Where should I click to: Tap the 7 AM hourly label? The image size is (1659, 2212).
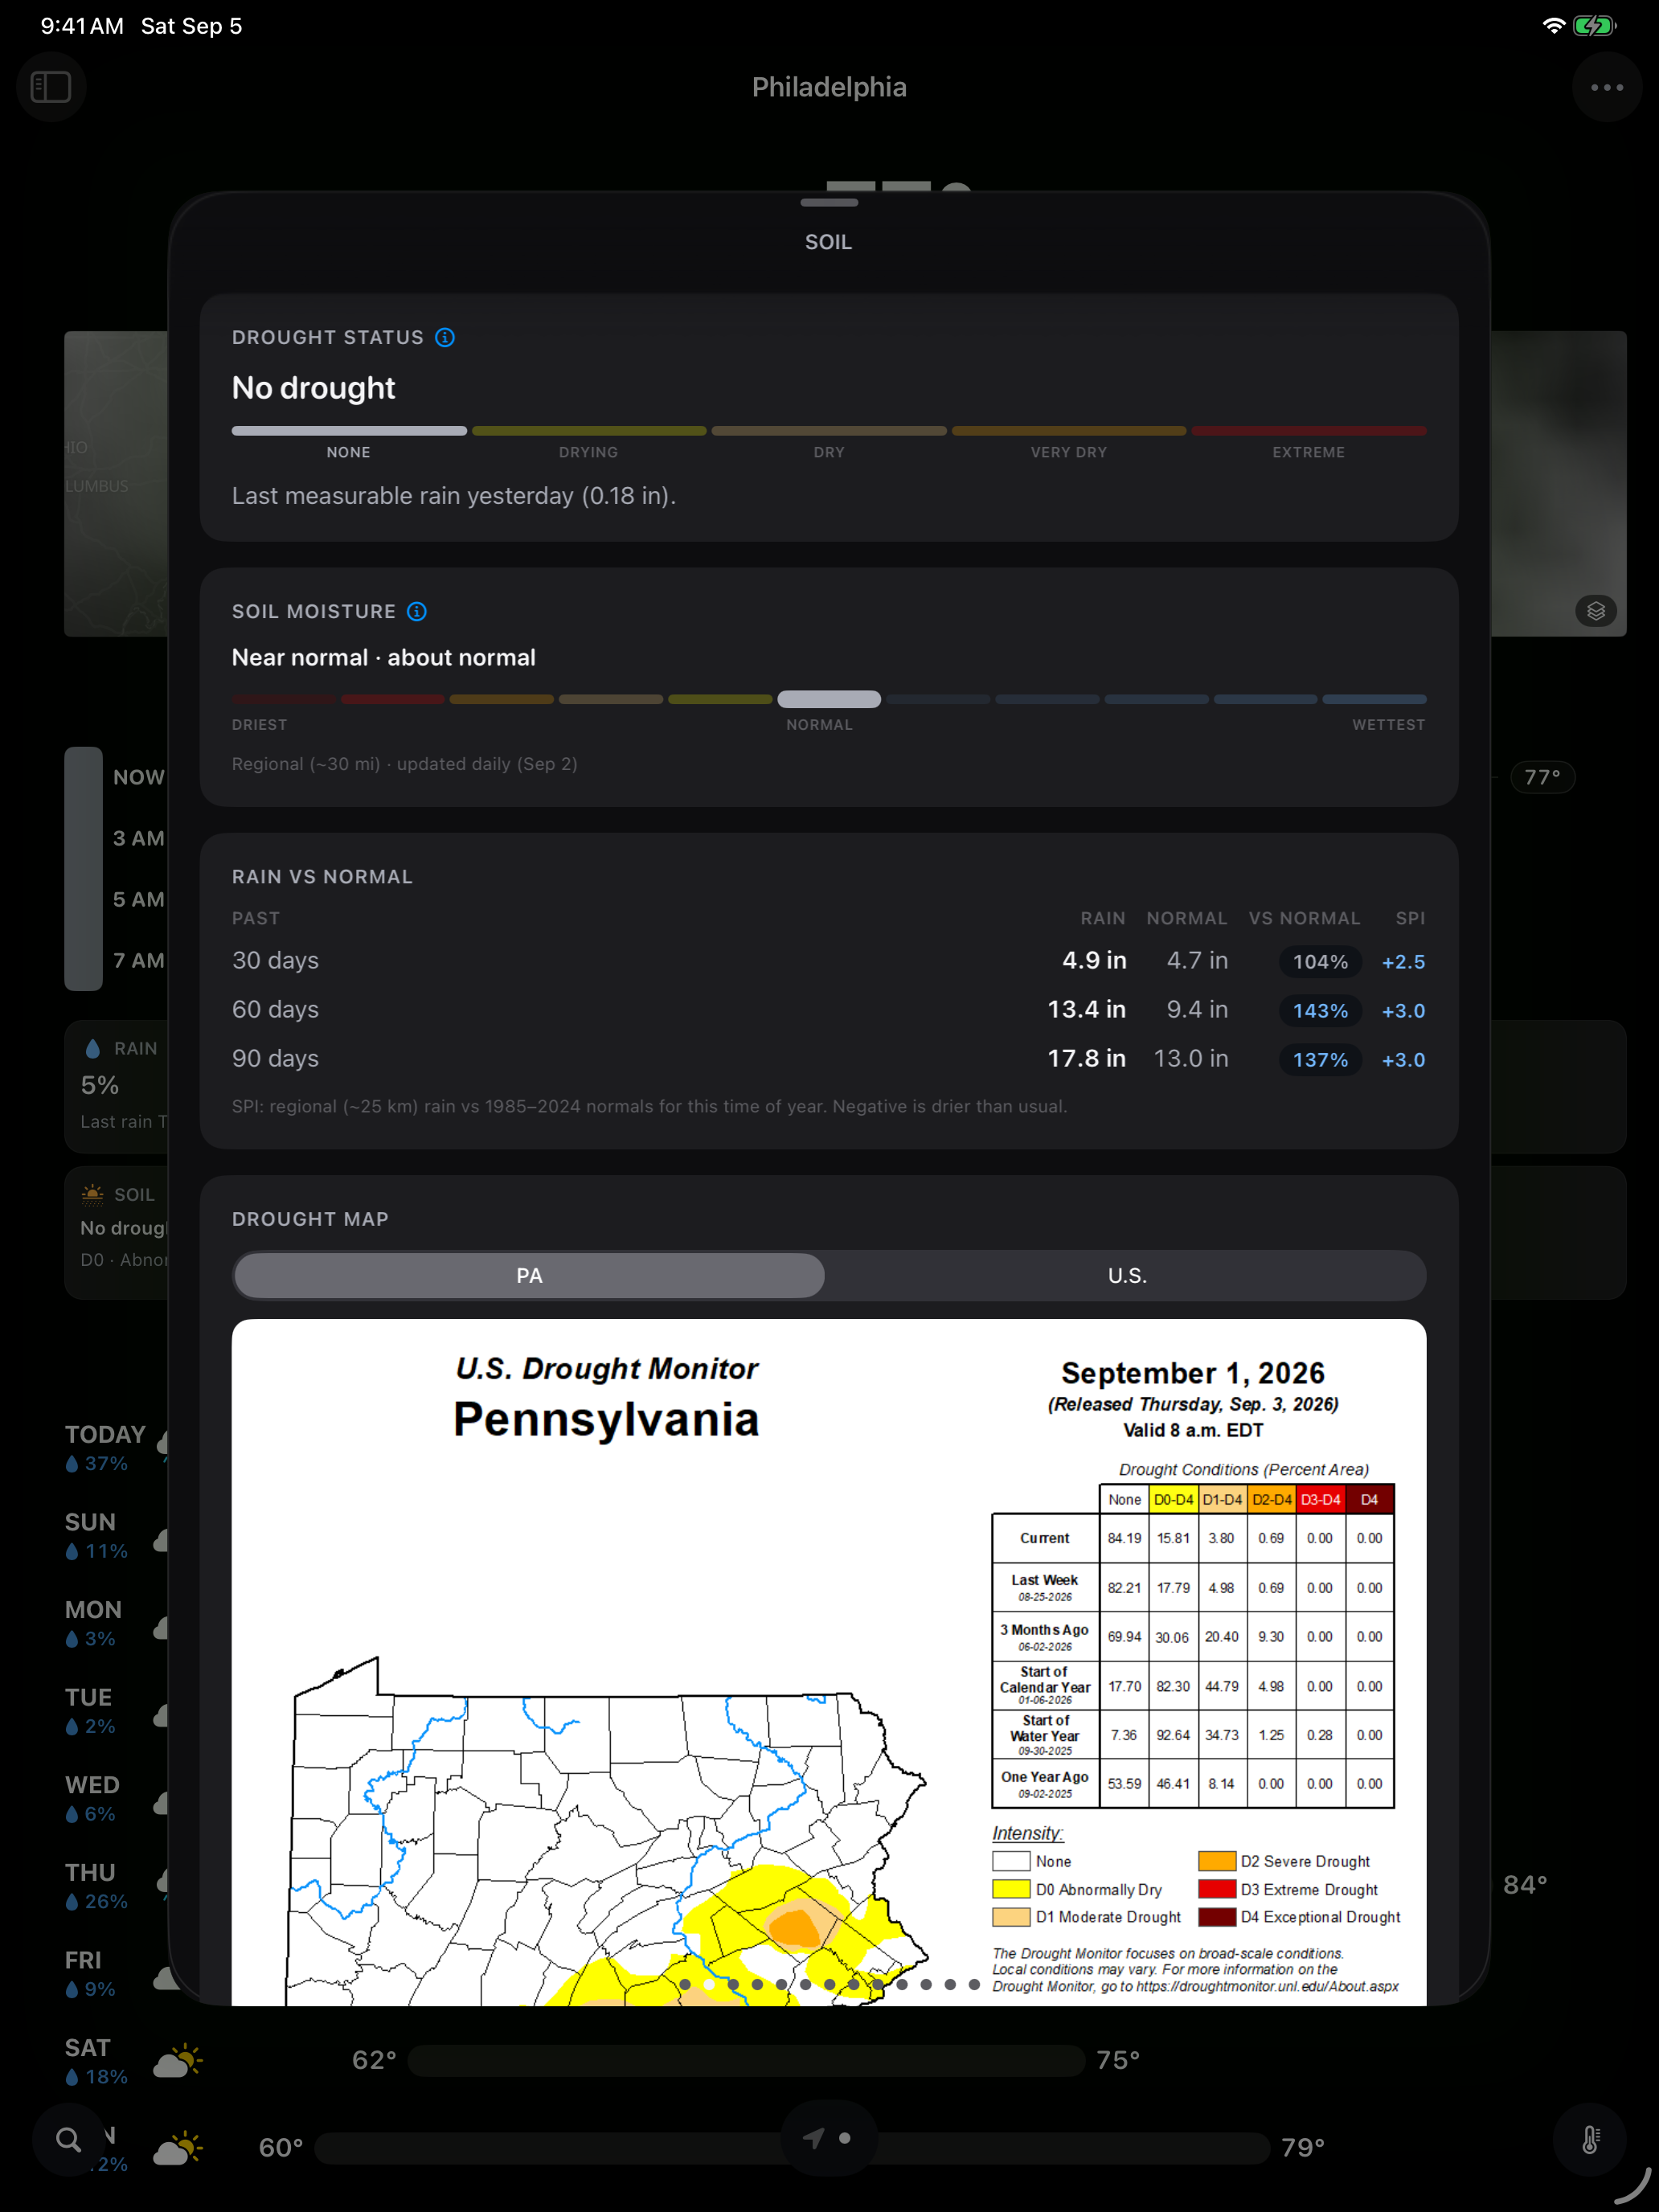(x=139, y=960)
